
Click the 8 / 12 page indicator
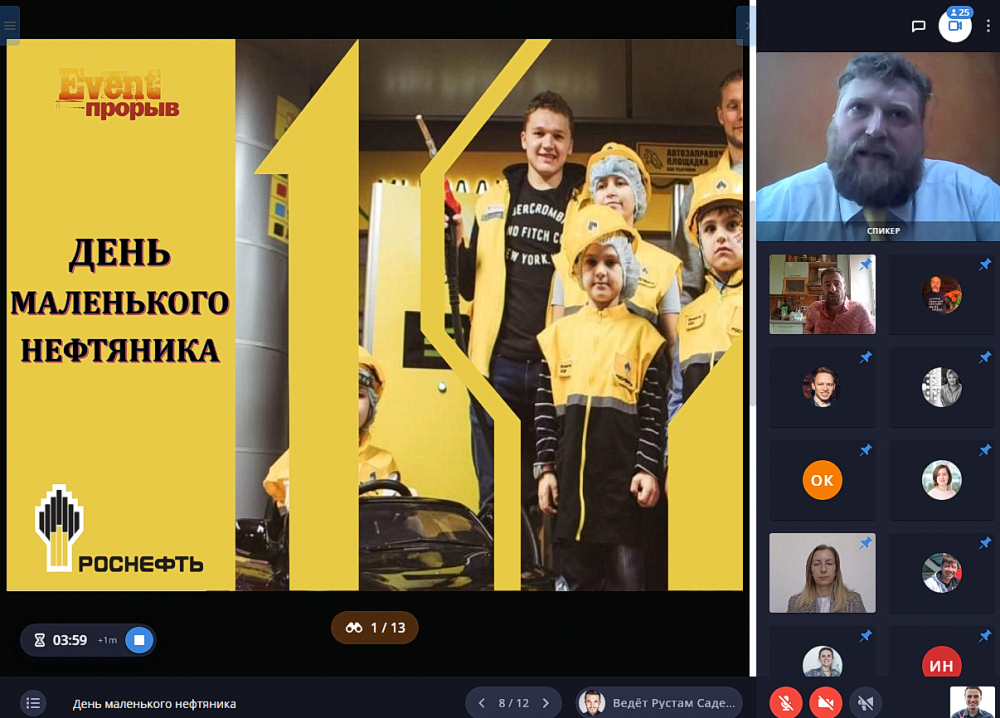(513, 703)
